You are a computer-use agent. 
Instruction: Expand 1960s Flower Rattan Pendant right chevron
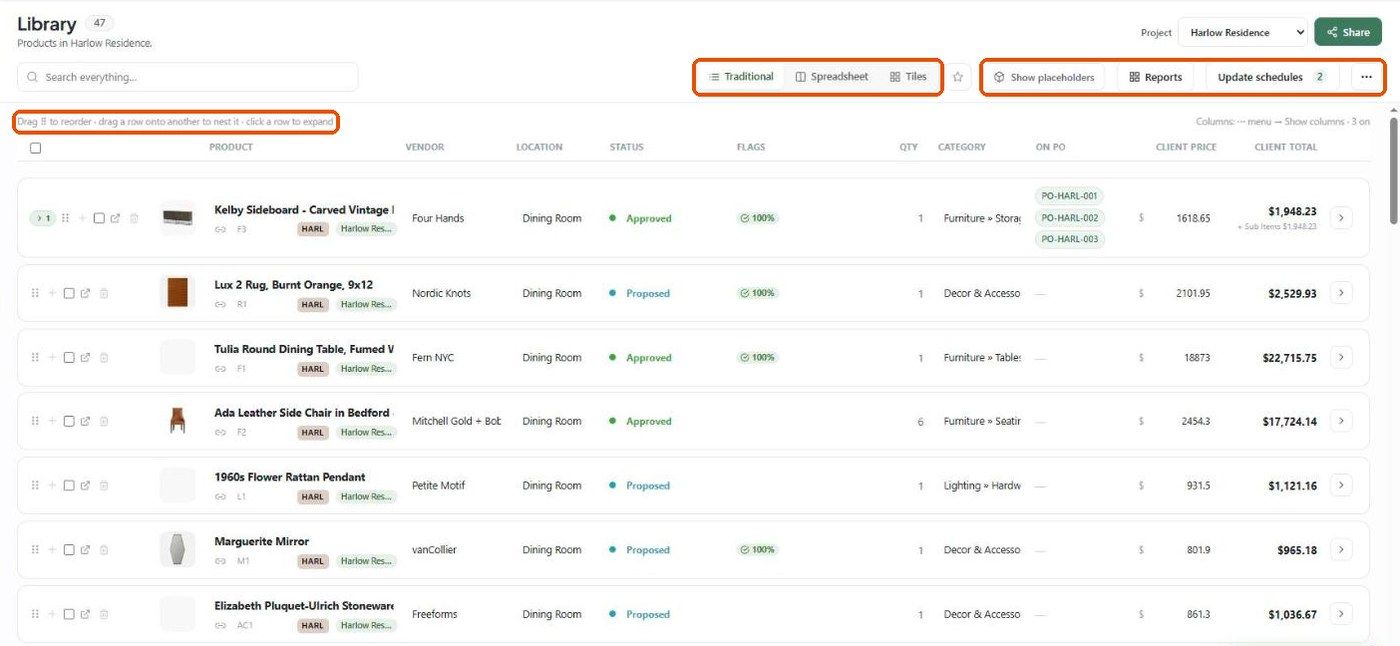[1341, 485]
